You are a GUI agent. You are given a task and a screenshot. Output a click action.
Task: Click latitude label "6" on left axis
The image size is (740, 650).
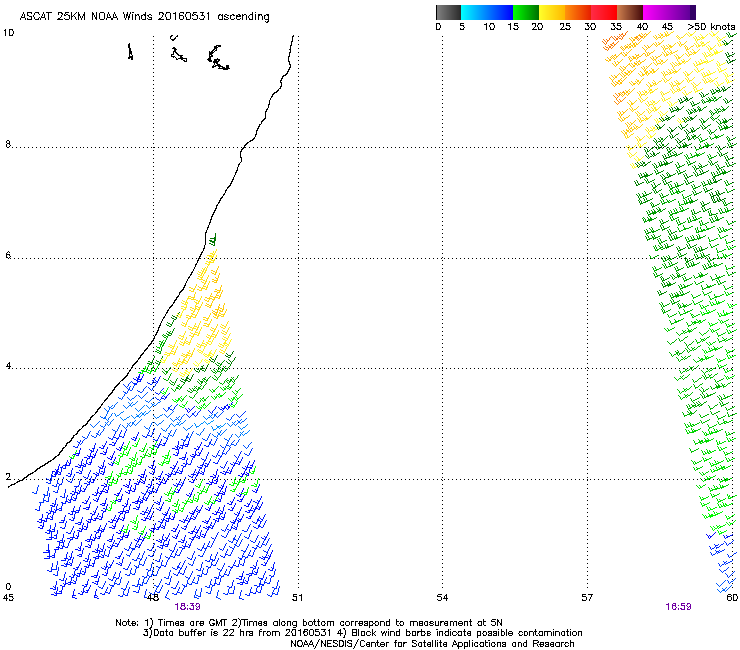[x=8, y=255]
